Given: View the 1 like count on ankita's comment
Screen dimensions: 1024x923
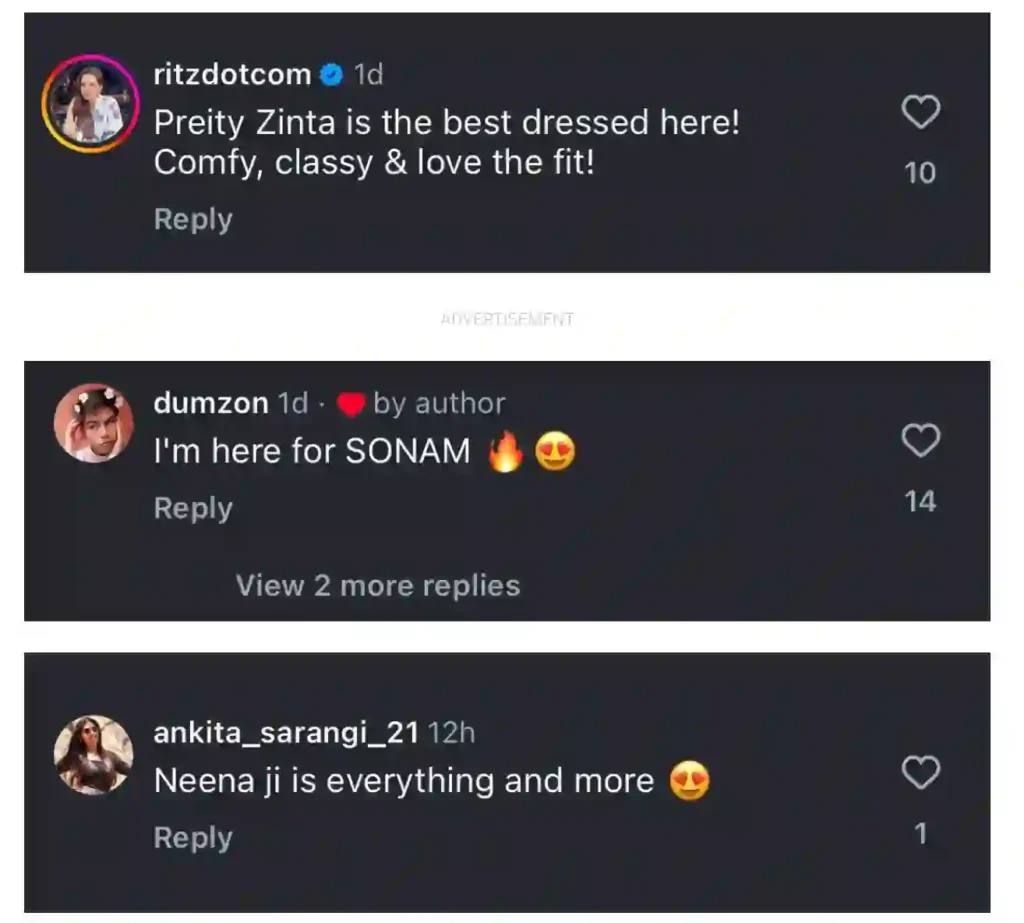Looking at the screenshot, I should point(921,833).
